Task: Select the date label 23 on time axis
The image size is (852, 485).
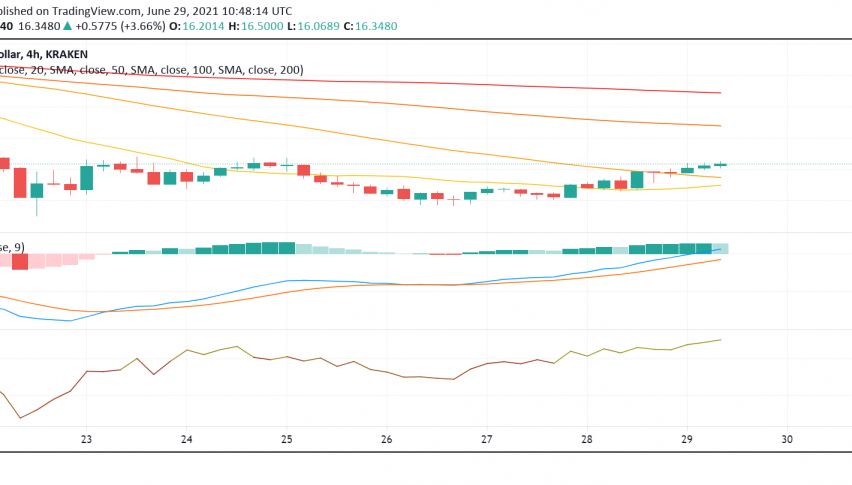Action: (86, 439)
